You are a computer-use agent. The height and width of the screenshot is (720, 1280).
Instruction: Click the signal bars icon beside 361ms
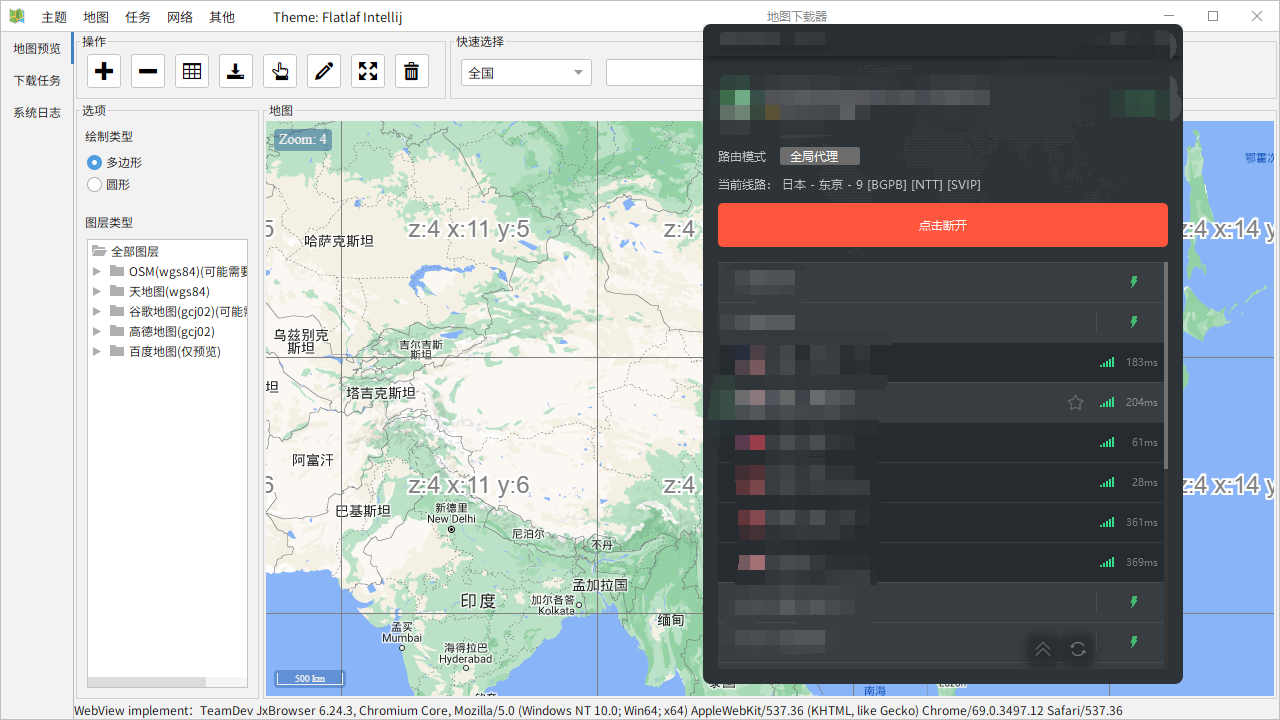coord(1107,522)
